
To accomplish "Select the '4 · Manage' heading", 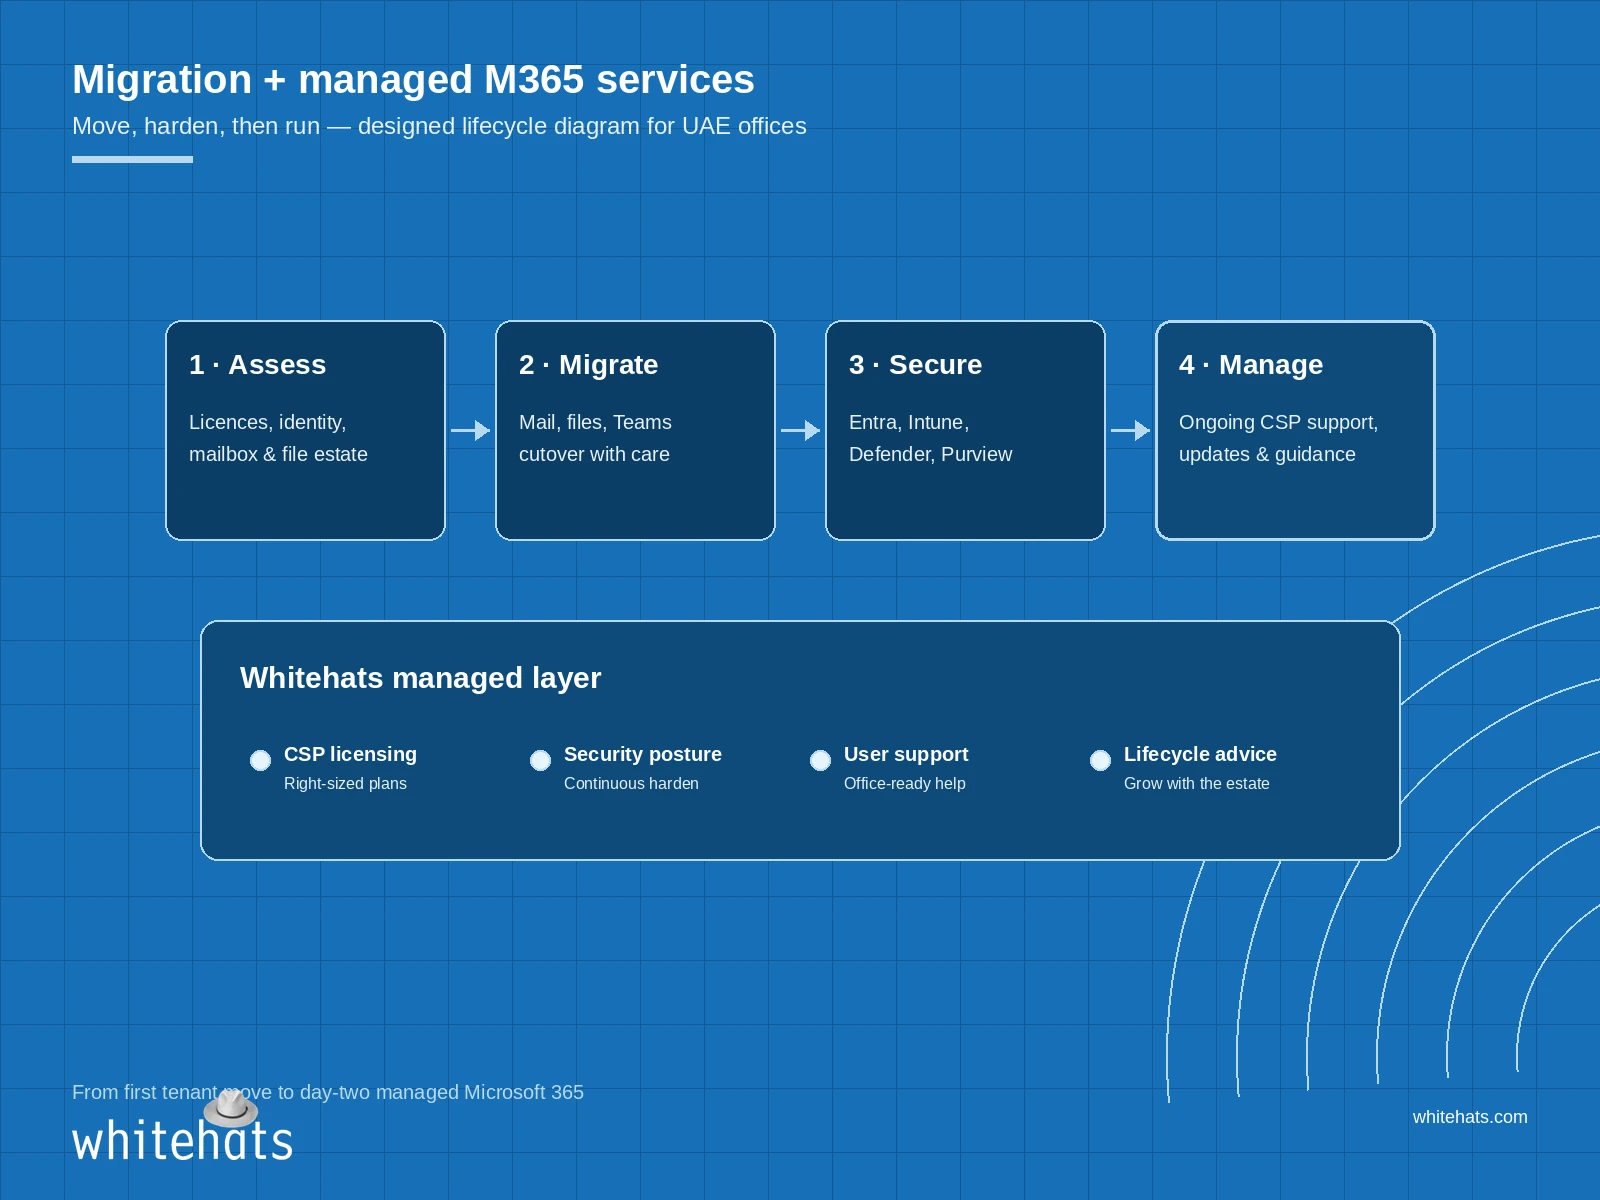I will click(1251, 365).
